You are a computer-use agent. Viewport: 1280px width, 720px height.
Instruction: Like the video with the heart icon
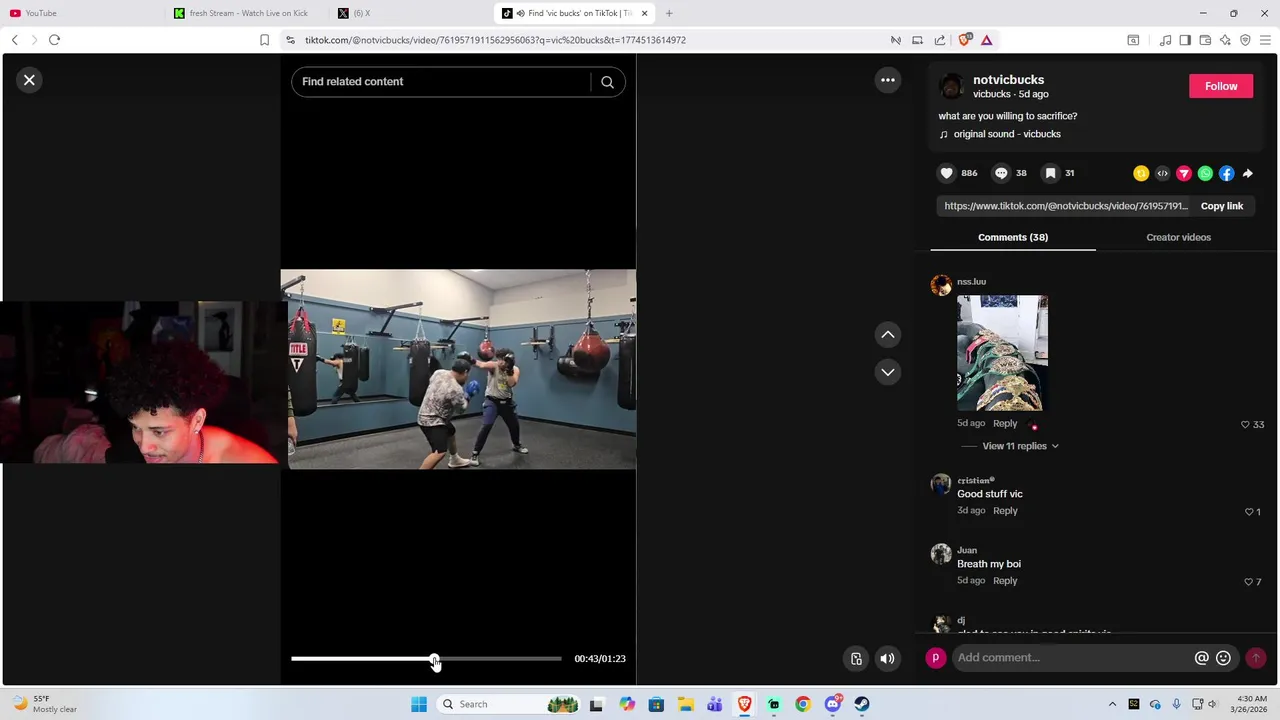(946, 173)
